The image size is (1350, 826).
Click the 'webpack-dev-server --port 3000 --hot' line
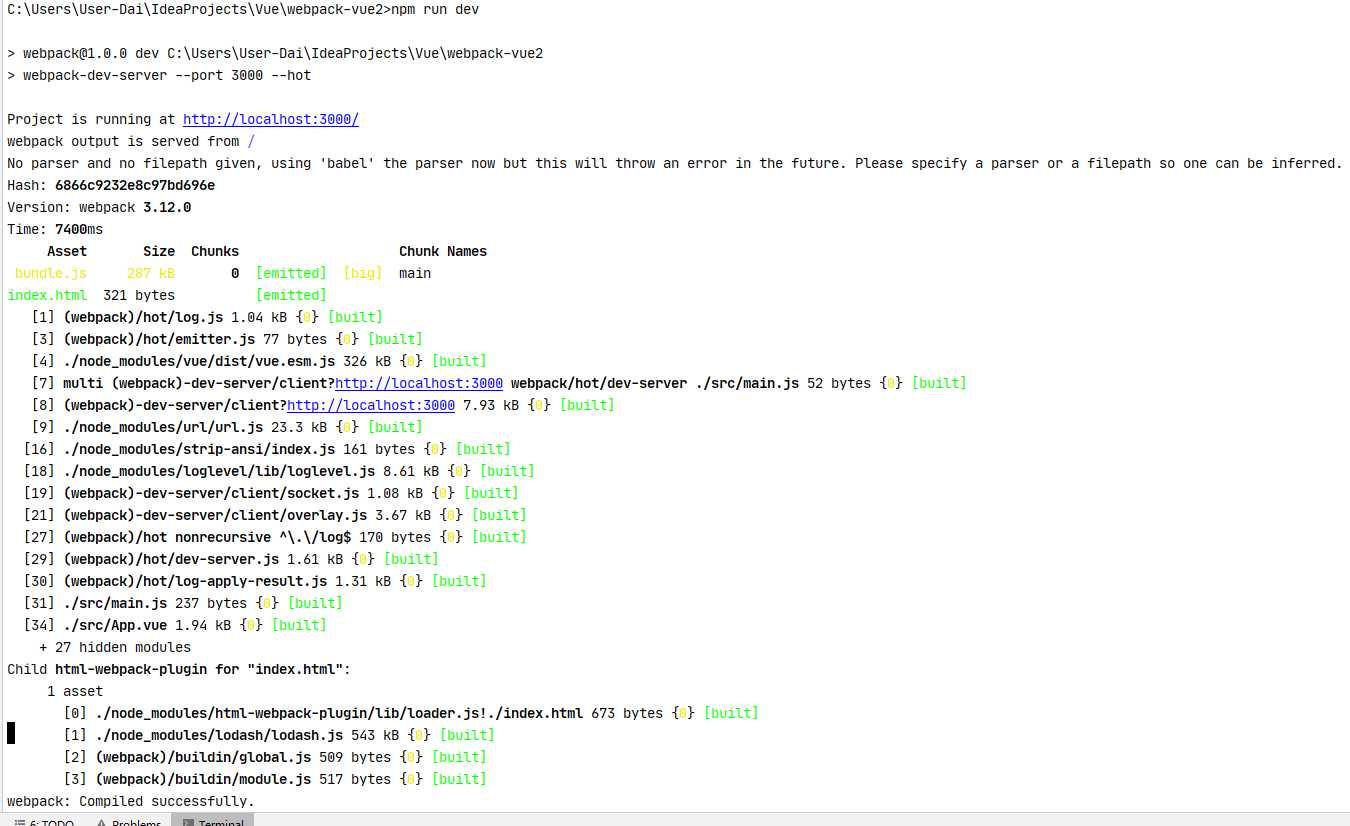point(167,75)
